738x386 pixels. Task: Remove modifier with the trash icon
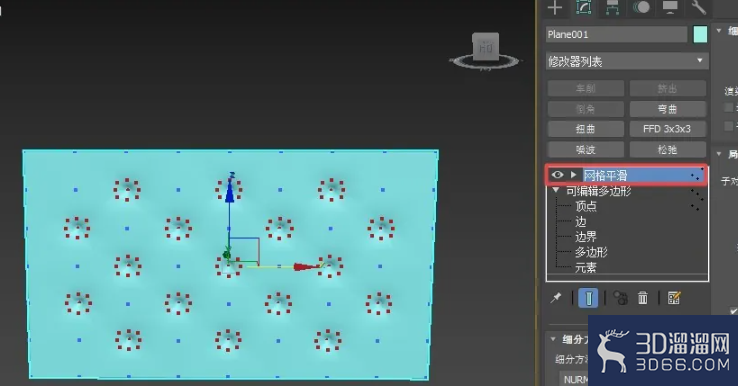click(642, 298)
